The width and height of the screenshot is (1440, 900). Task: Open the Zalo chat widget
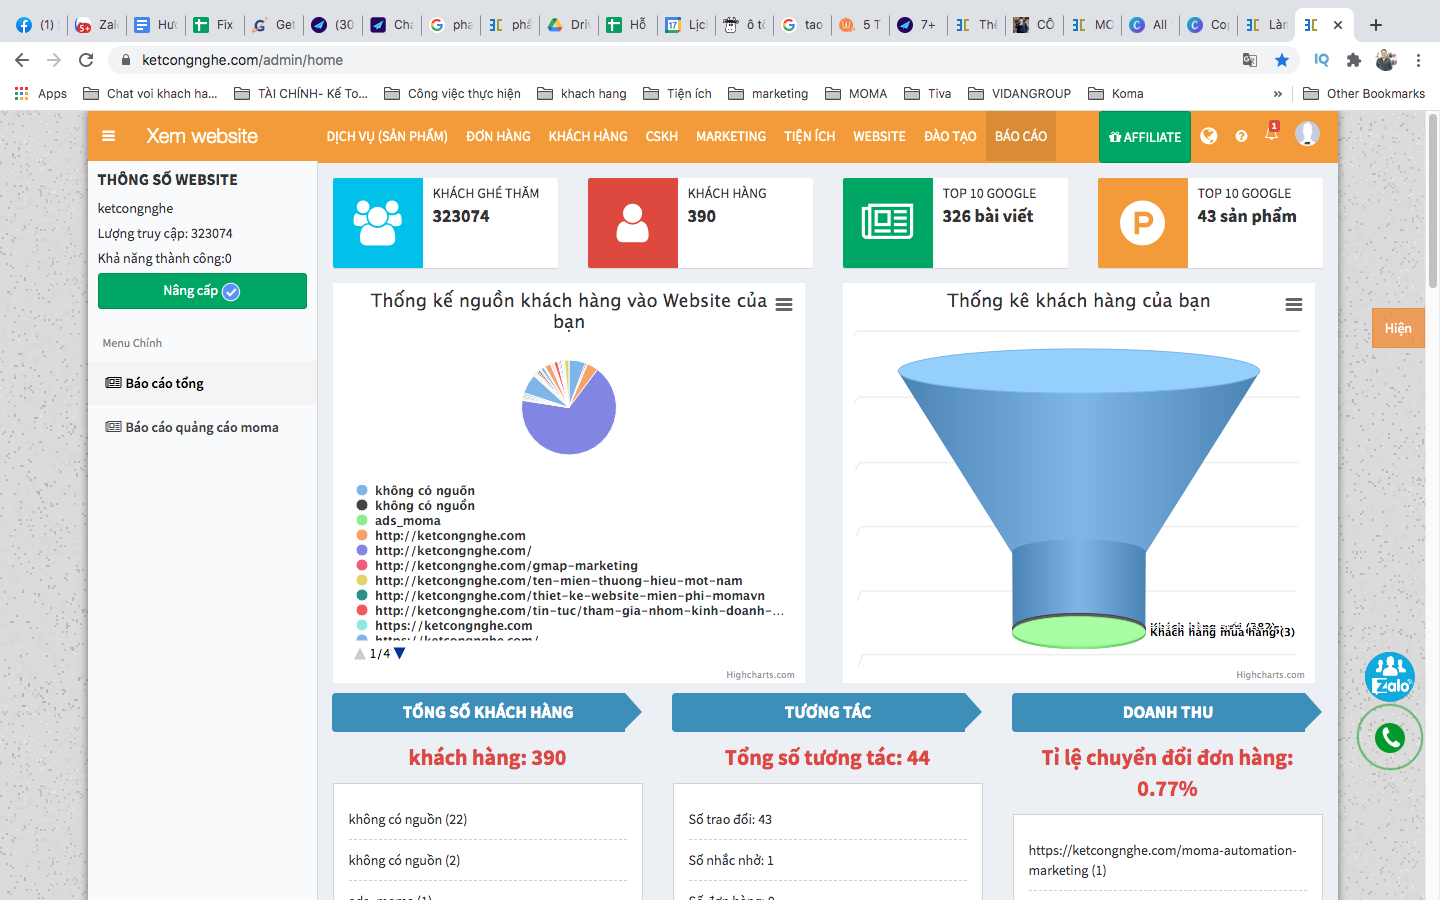[x=1390, y=676]
